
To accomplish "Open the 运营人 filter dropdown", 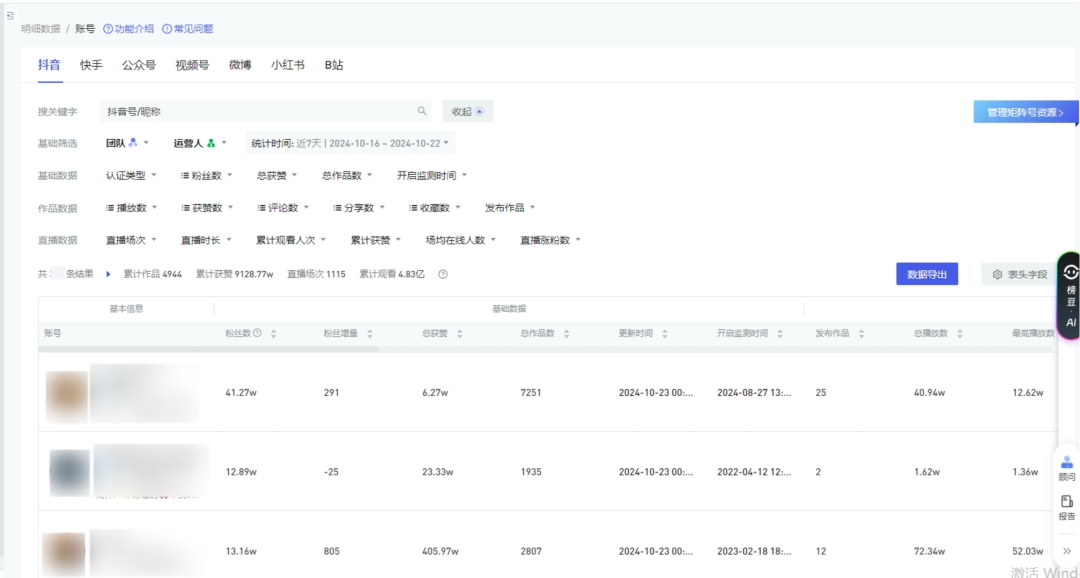I will [x=200, y=143].
